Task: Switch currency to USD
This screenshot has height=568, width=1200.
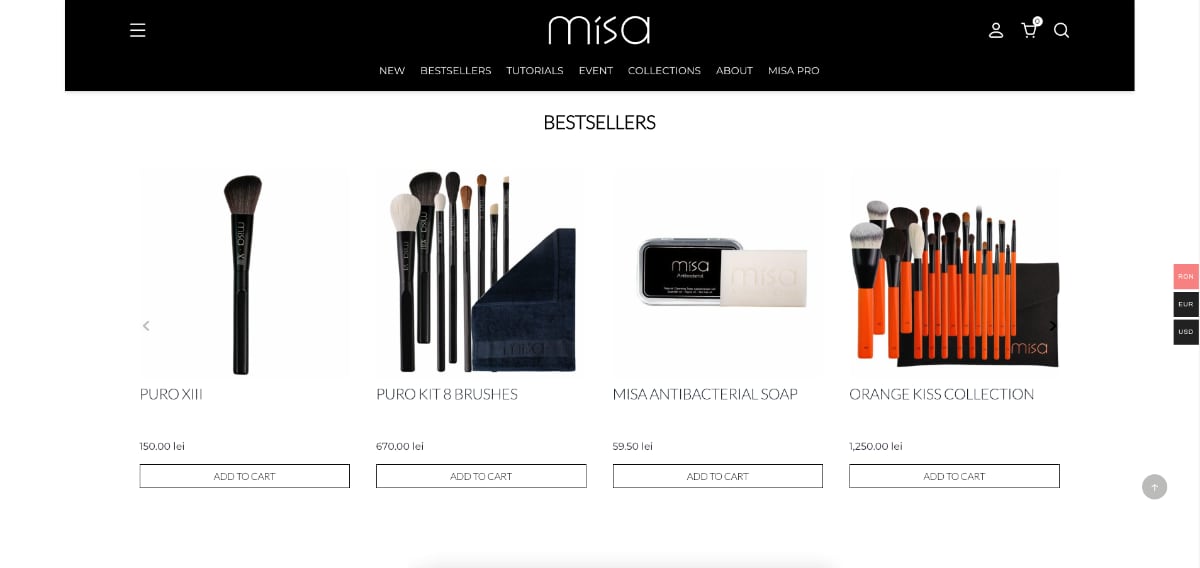Action: coord(1186,332)
